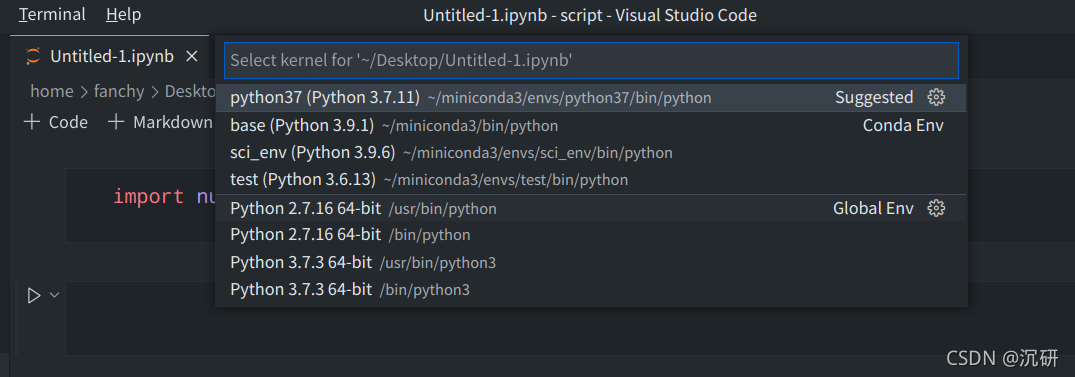The image size is (1075, 377).
Task: Choose Python 2.7.16 64-bit at /bin/python
Action: click(591, 235)
